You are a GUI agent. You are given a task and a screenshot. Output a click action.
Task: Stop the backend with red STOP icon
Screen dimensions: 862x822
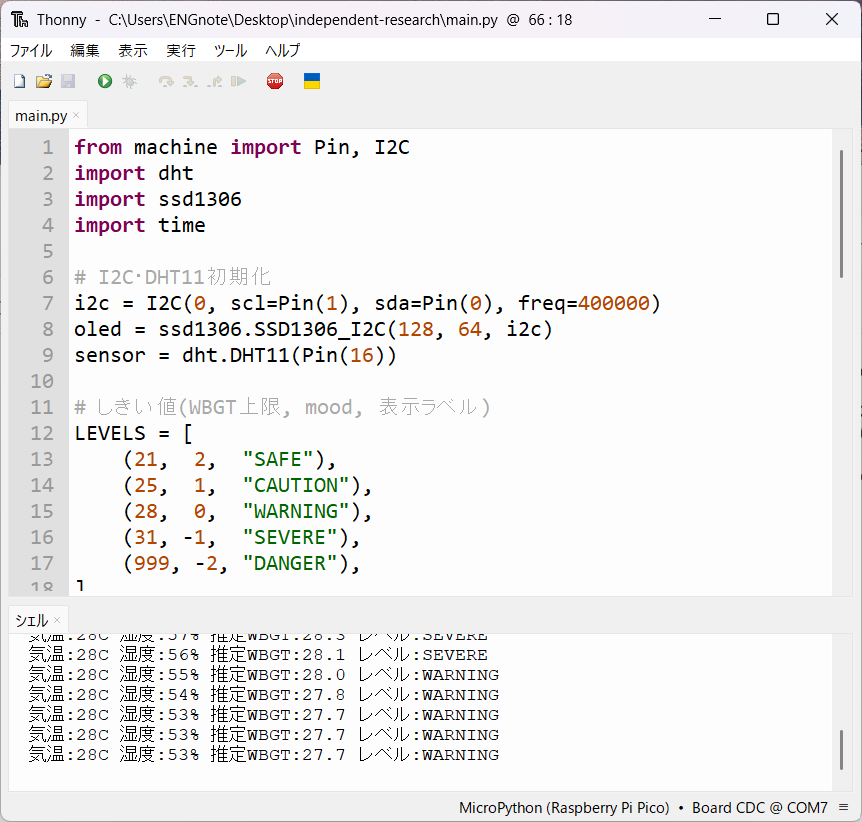275,81
